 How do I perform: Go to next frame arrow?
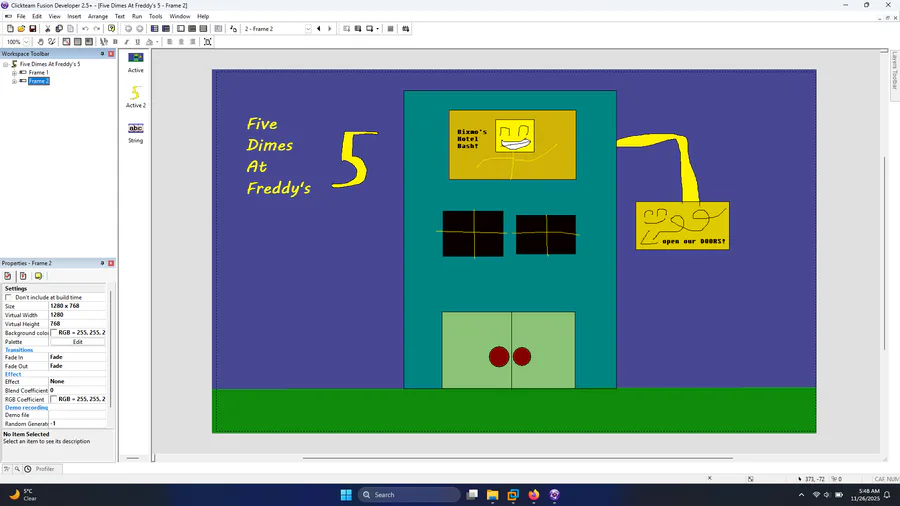click(x=329, y=29)
